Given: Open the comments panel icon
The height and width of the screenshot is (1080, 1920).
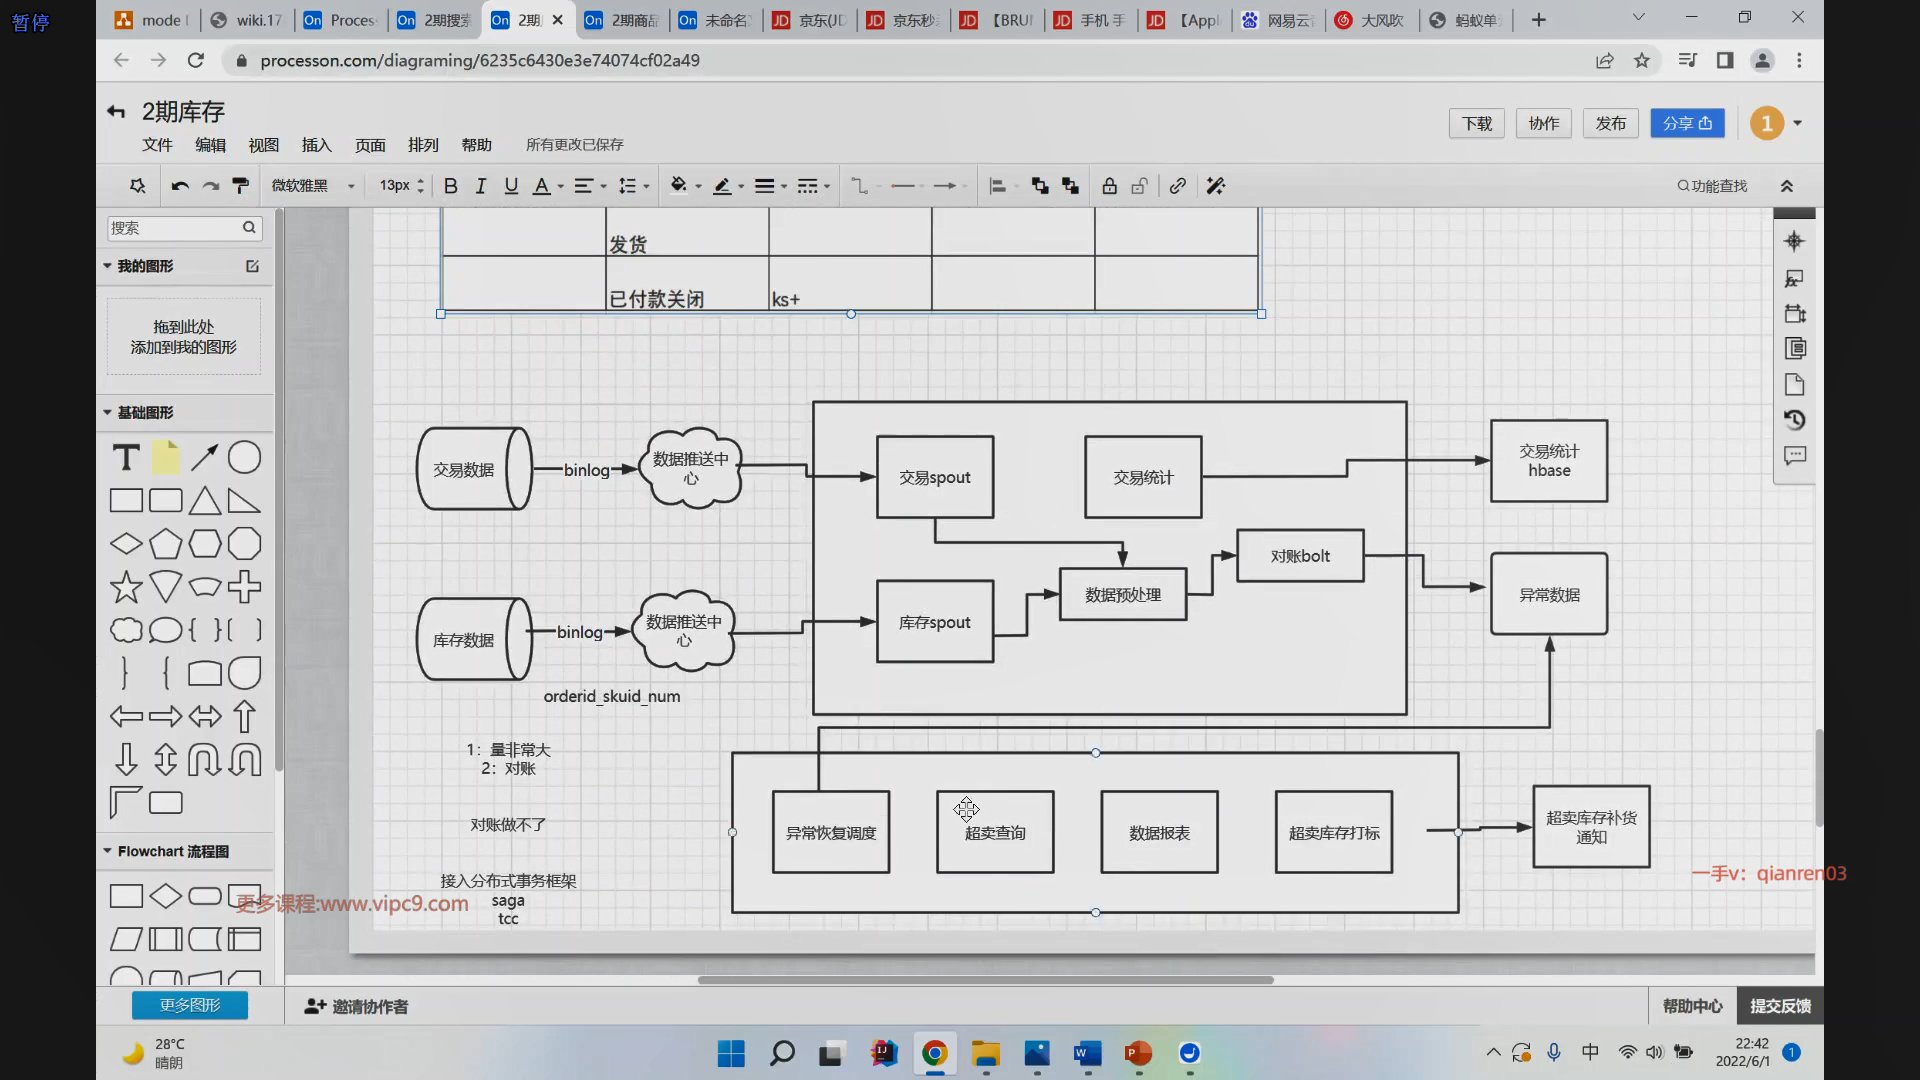Looking at the screenshot, I should [x=1795, y=456].
